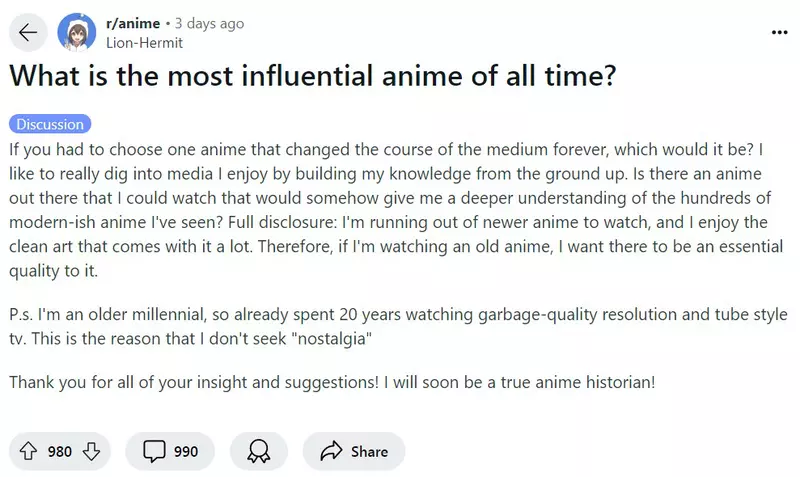Click the comment speech bubble icon
This screenshot has height=477, width=800.
coord(154,451)
